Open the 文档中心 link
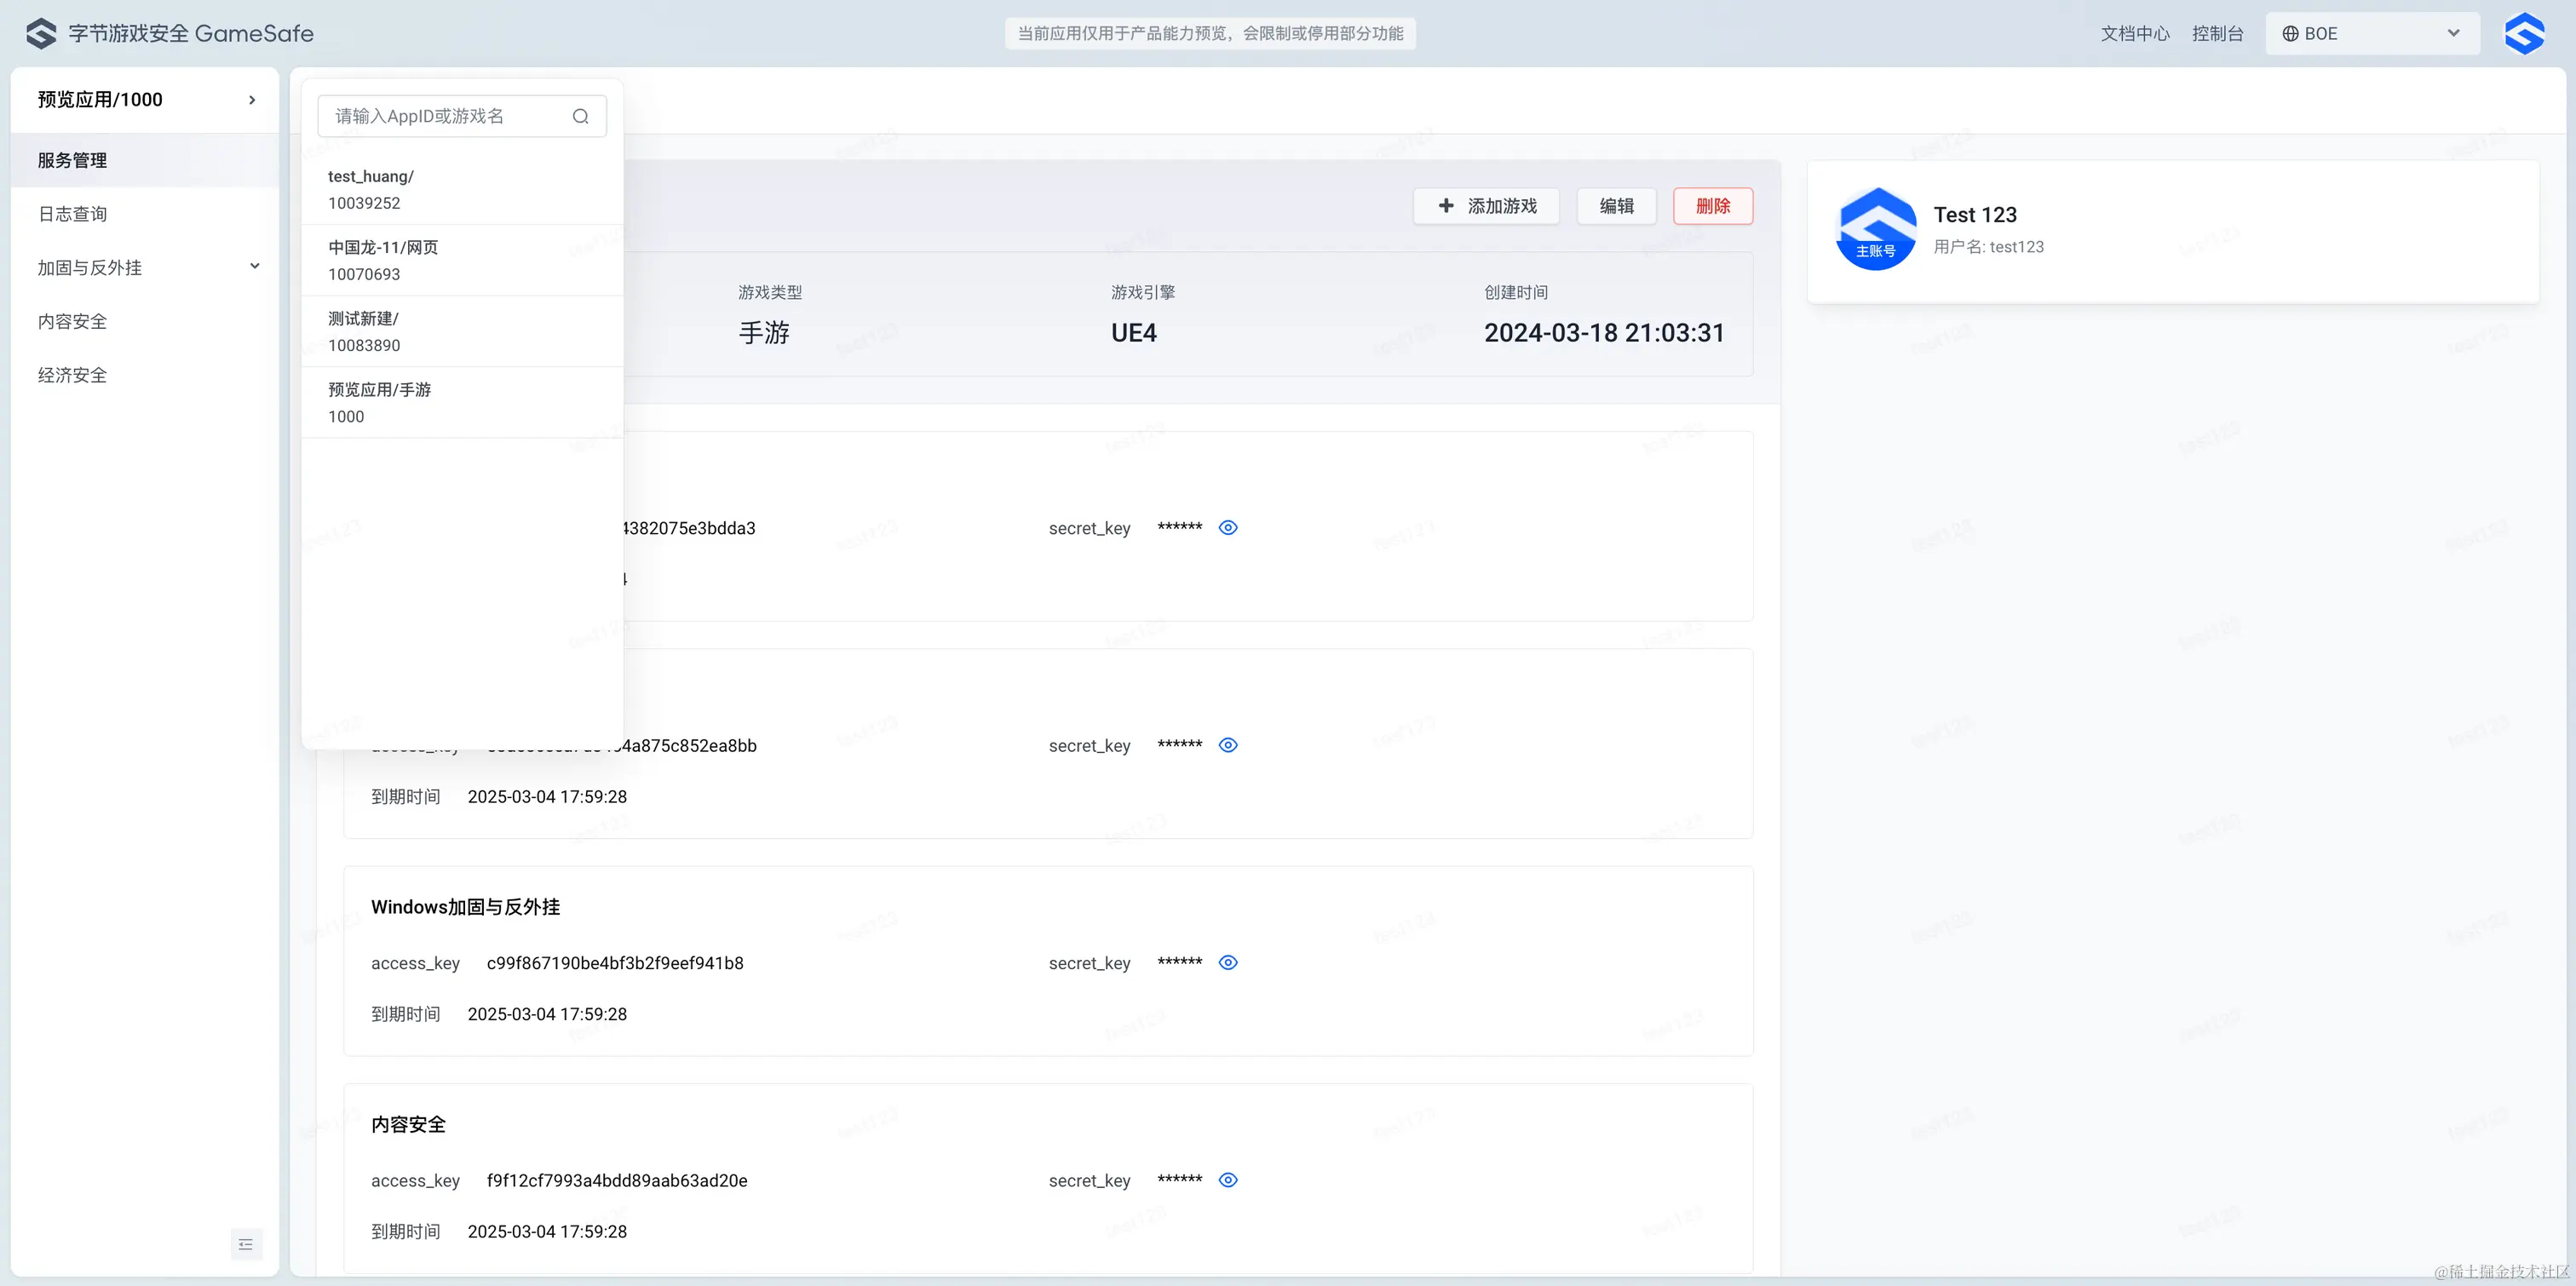2576x1286 pixels. [2134, 33]
